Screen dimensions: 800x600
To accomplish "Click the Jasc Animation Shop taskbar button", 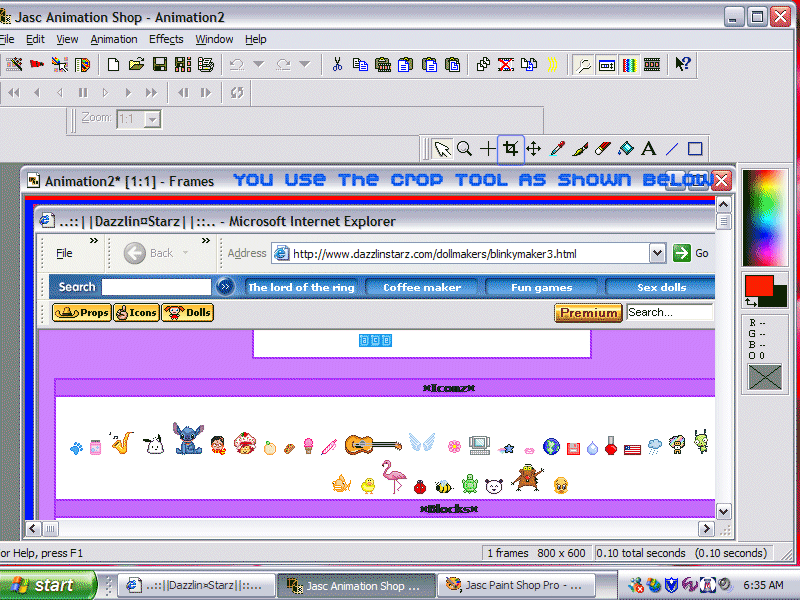I will click(x=356, y=585).
